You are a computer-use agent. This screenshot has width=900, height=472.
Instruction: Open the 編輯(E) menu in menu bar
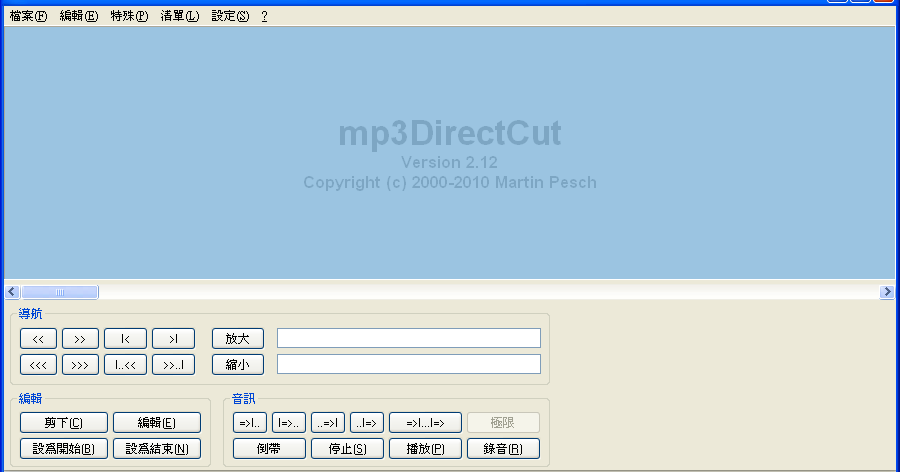tap(79, 16)
